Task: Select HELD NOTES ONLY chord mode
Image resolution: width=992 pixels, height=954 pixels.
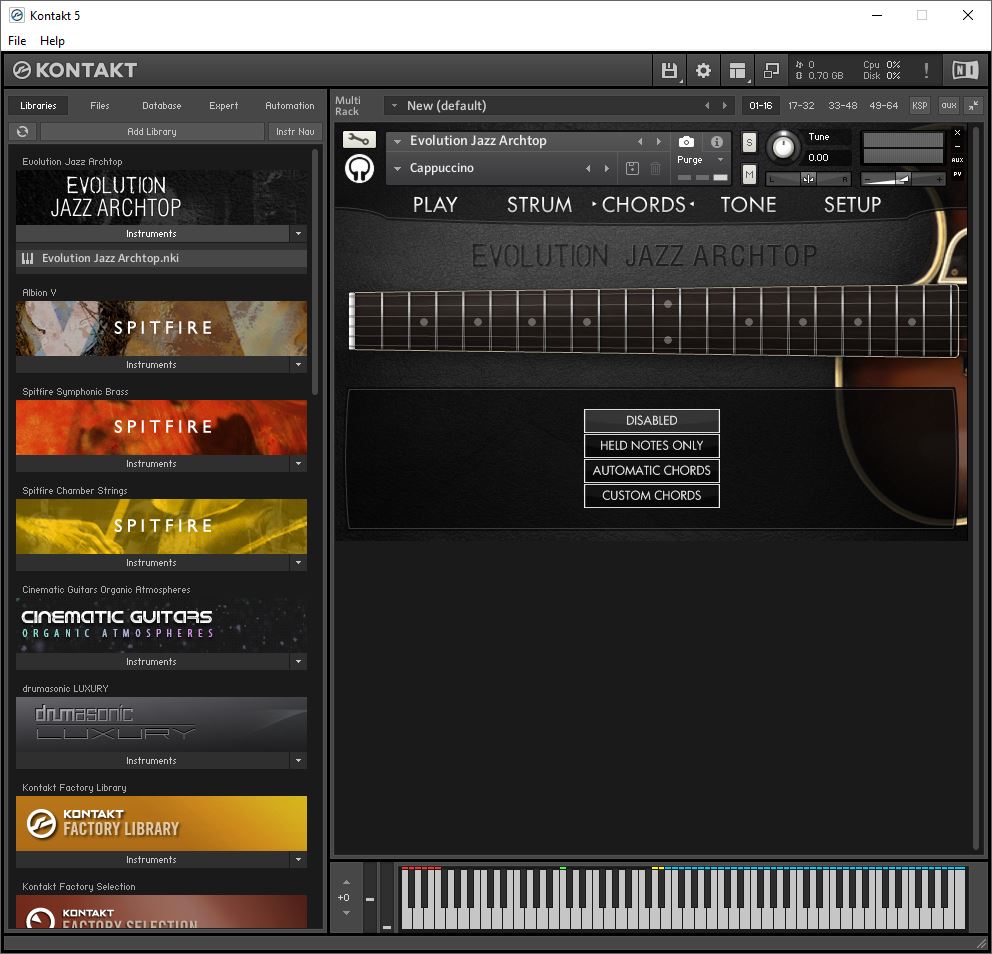Action: (x=652, y=445)
